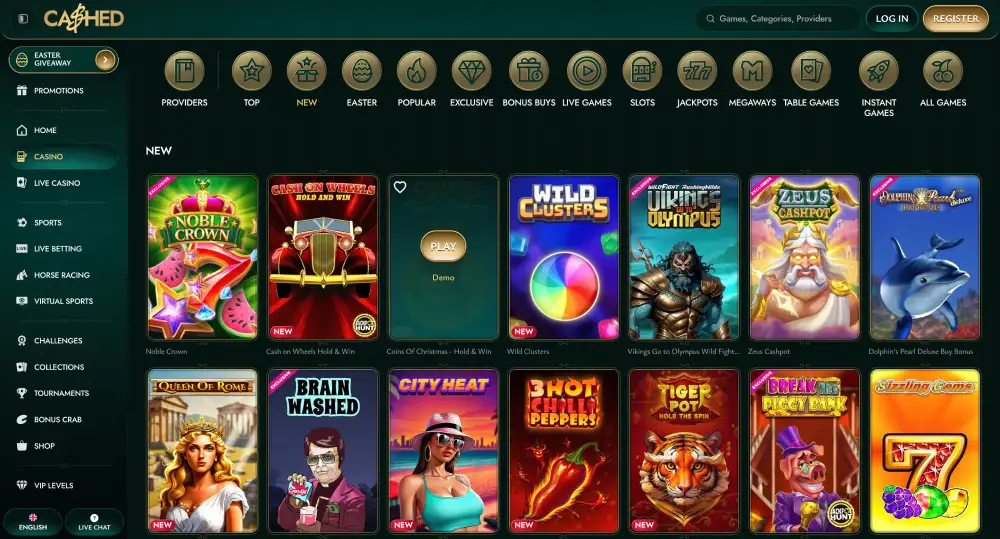
Task: Toggle favorite heart on Coins Of Christmas
Action: 400,187
